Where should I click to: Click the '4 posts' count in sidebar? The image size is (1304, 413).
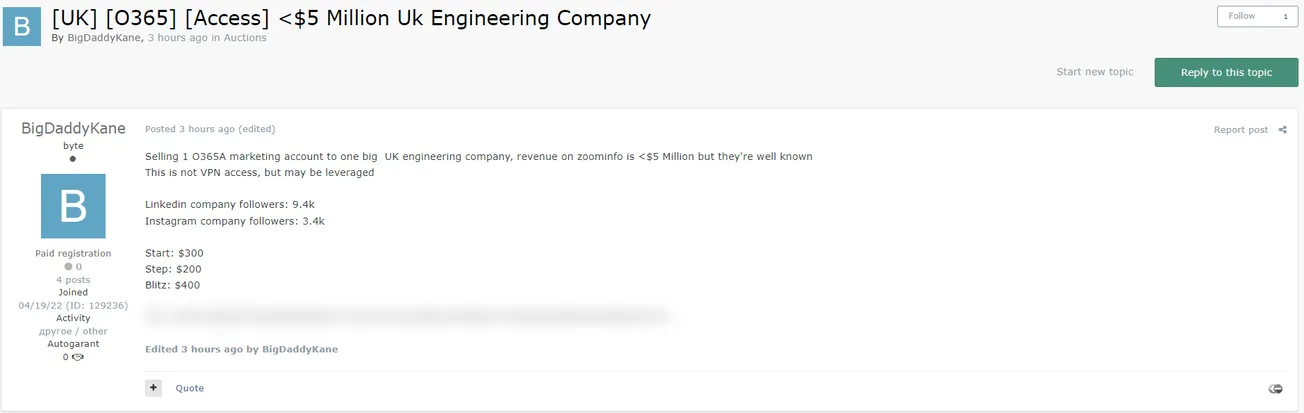(x=73, y=280)
